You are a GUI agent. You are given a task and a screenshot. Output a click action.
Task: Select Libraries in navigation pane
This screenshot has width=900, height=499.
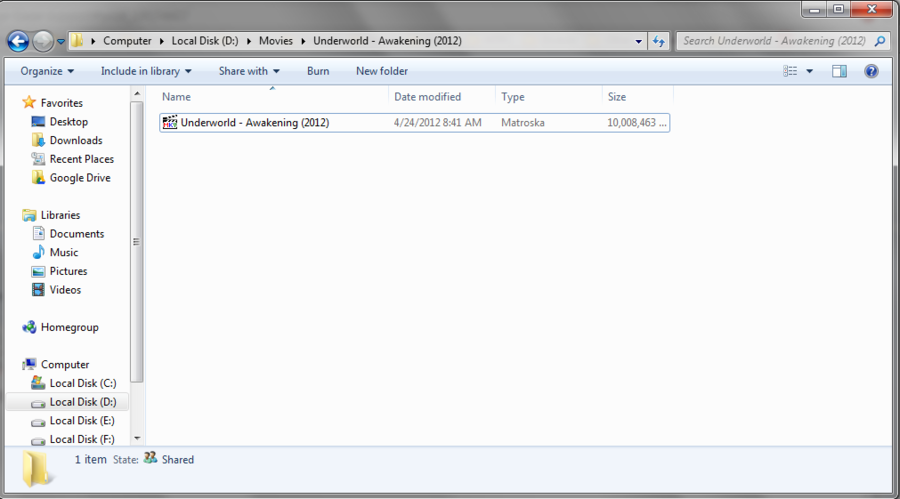(x=60, y=215)
